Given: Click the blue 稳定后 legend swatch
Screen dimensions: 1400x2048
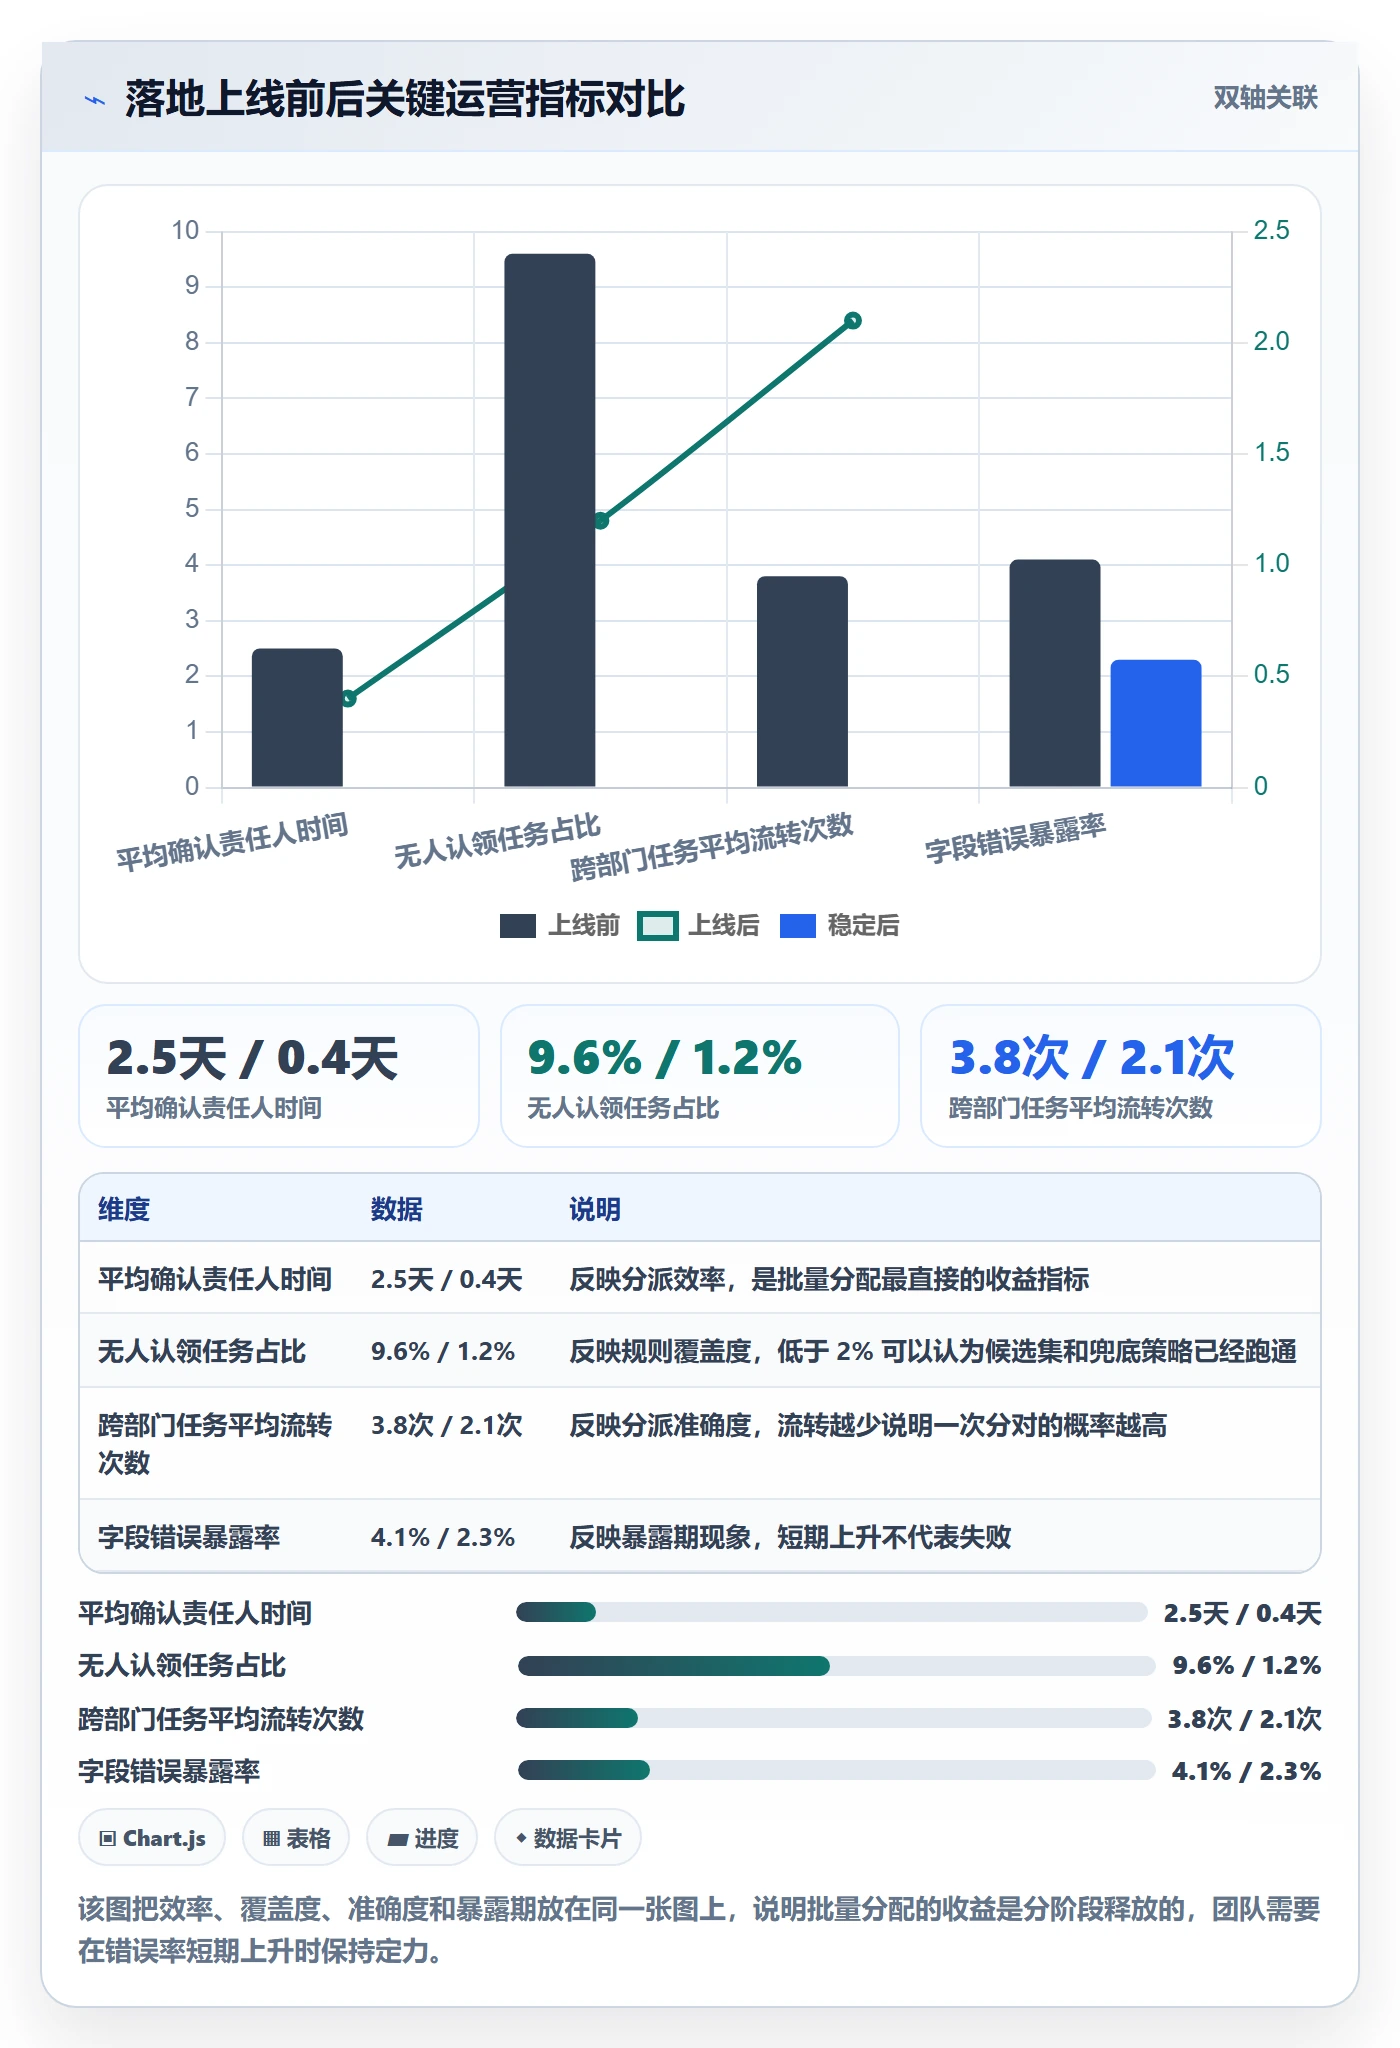Looking at the screenshot, I should (x=798, y=926).
